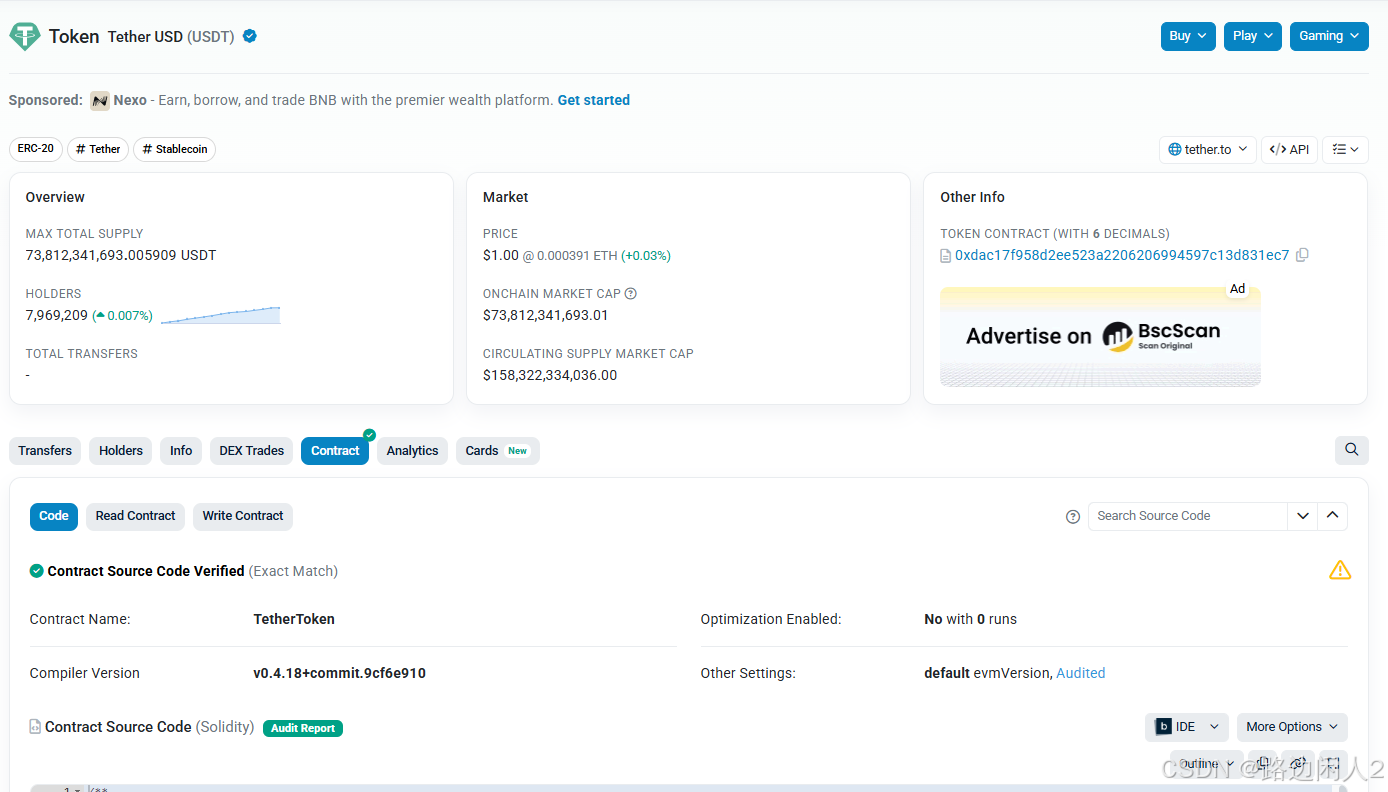Click the circulating supply value $158,322,334,036.00
Screen dimensions: 1388x792
(550, 375)
